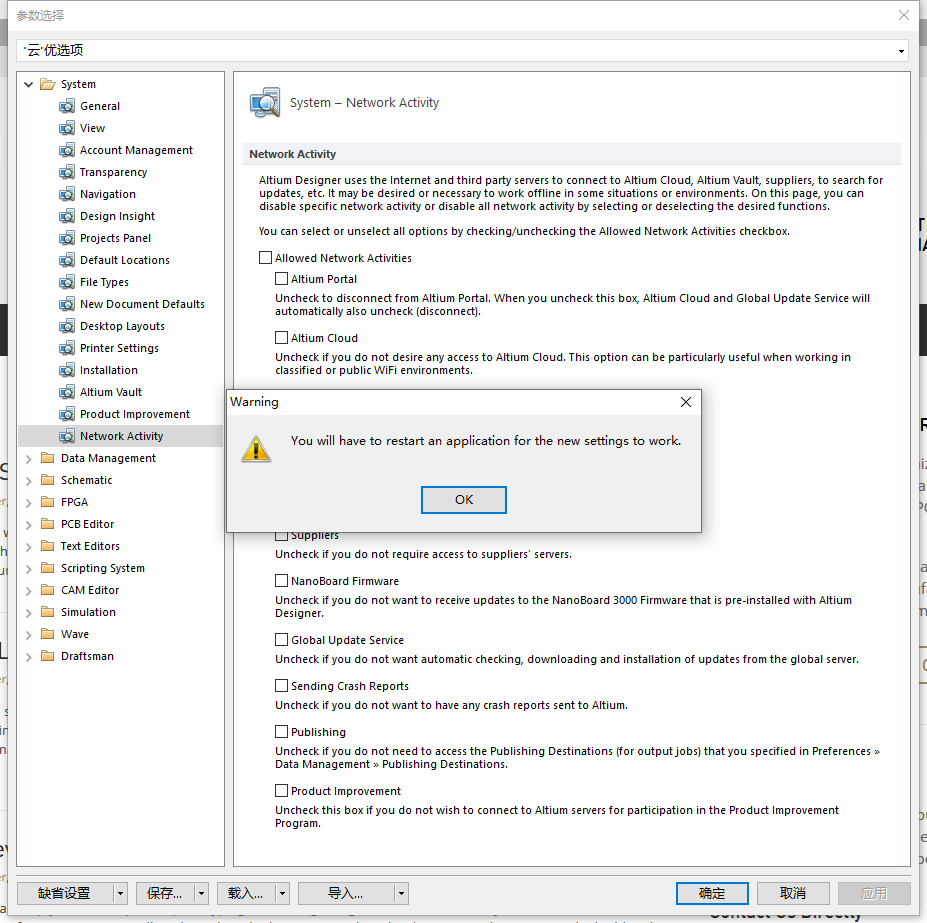Select the Simulation tree item

point(88,612)
